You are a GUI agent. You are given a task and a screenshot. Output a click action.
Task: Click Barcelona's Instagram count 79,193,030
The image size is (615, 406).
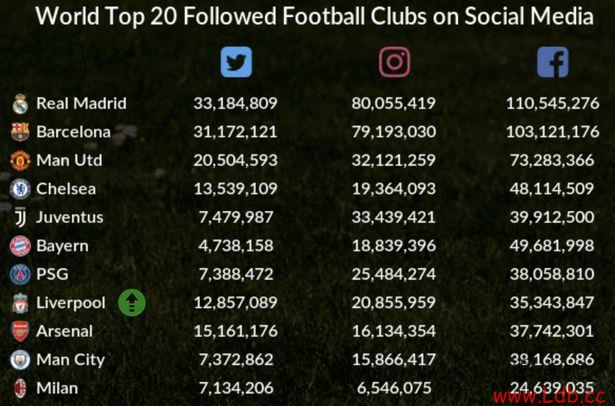[x=394, y=132]
